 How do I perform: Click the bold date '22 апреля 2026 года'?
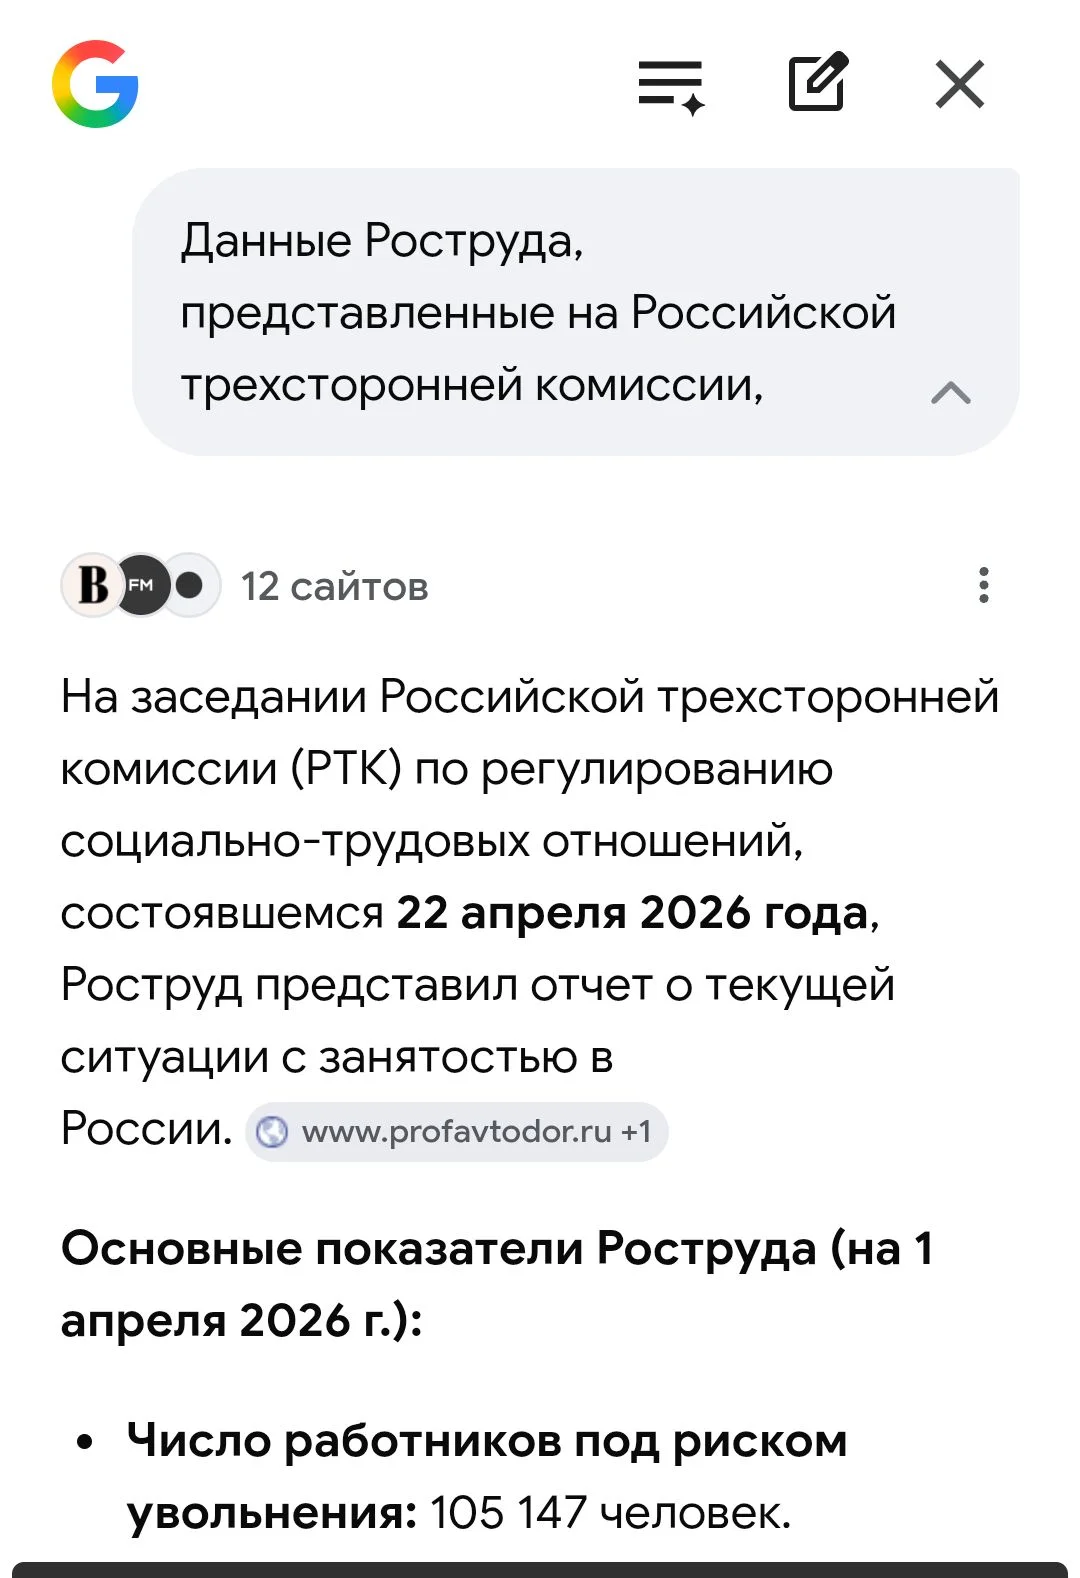632,913
